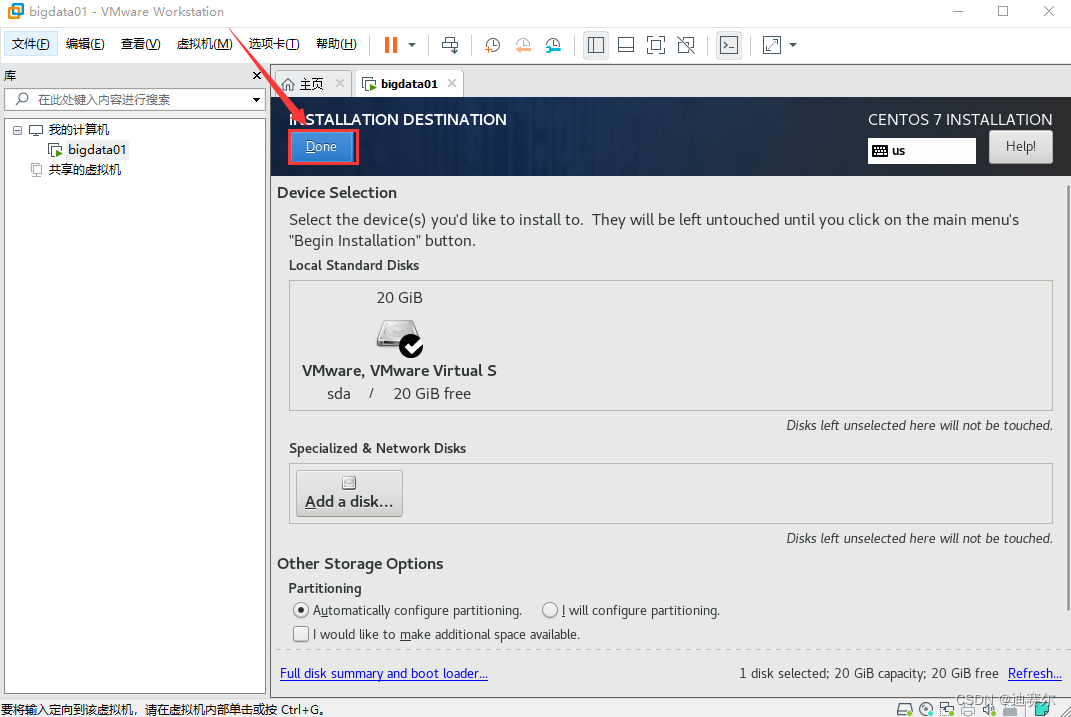Open the 文件(F) menu
Viewport: 1071px width, 717px height.
pyautogui.click(x=31, y=44)
